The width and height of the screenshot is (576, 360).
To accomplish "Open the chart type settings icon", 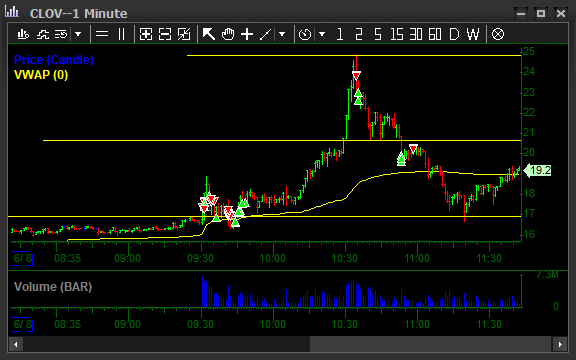I will click(23, 34).
